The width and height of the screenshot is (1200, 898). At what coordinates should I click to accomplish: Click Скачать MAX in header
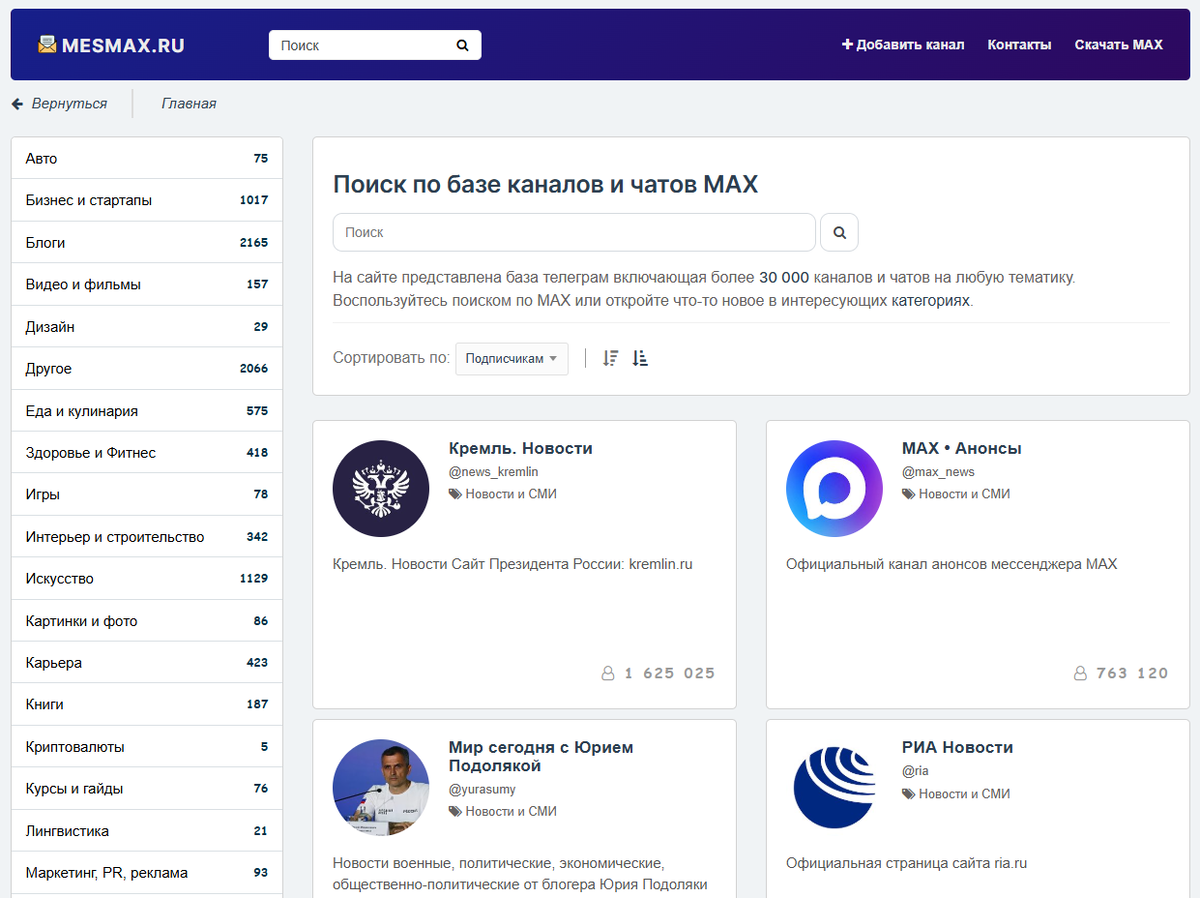tap(1119, 45)
